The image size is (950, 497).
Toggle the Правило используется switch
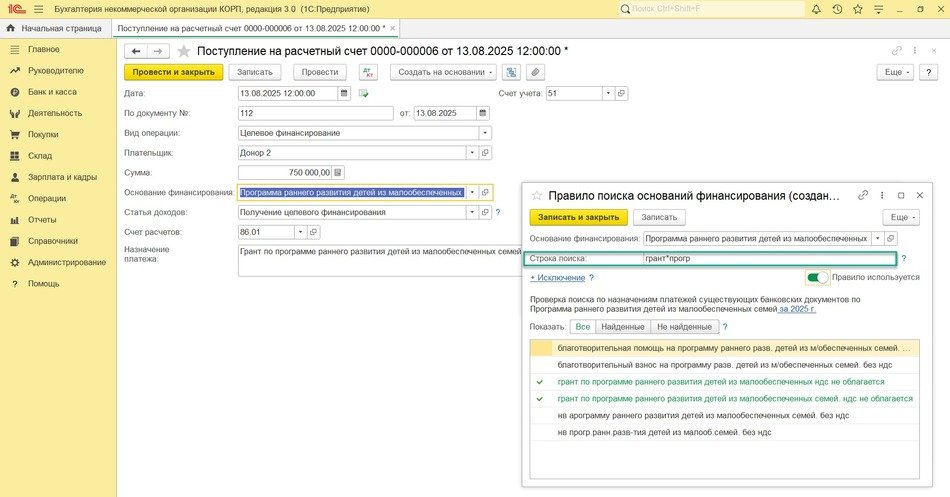tap(817, 277)
